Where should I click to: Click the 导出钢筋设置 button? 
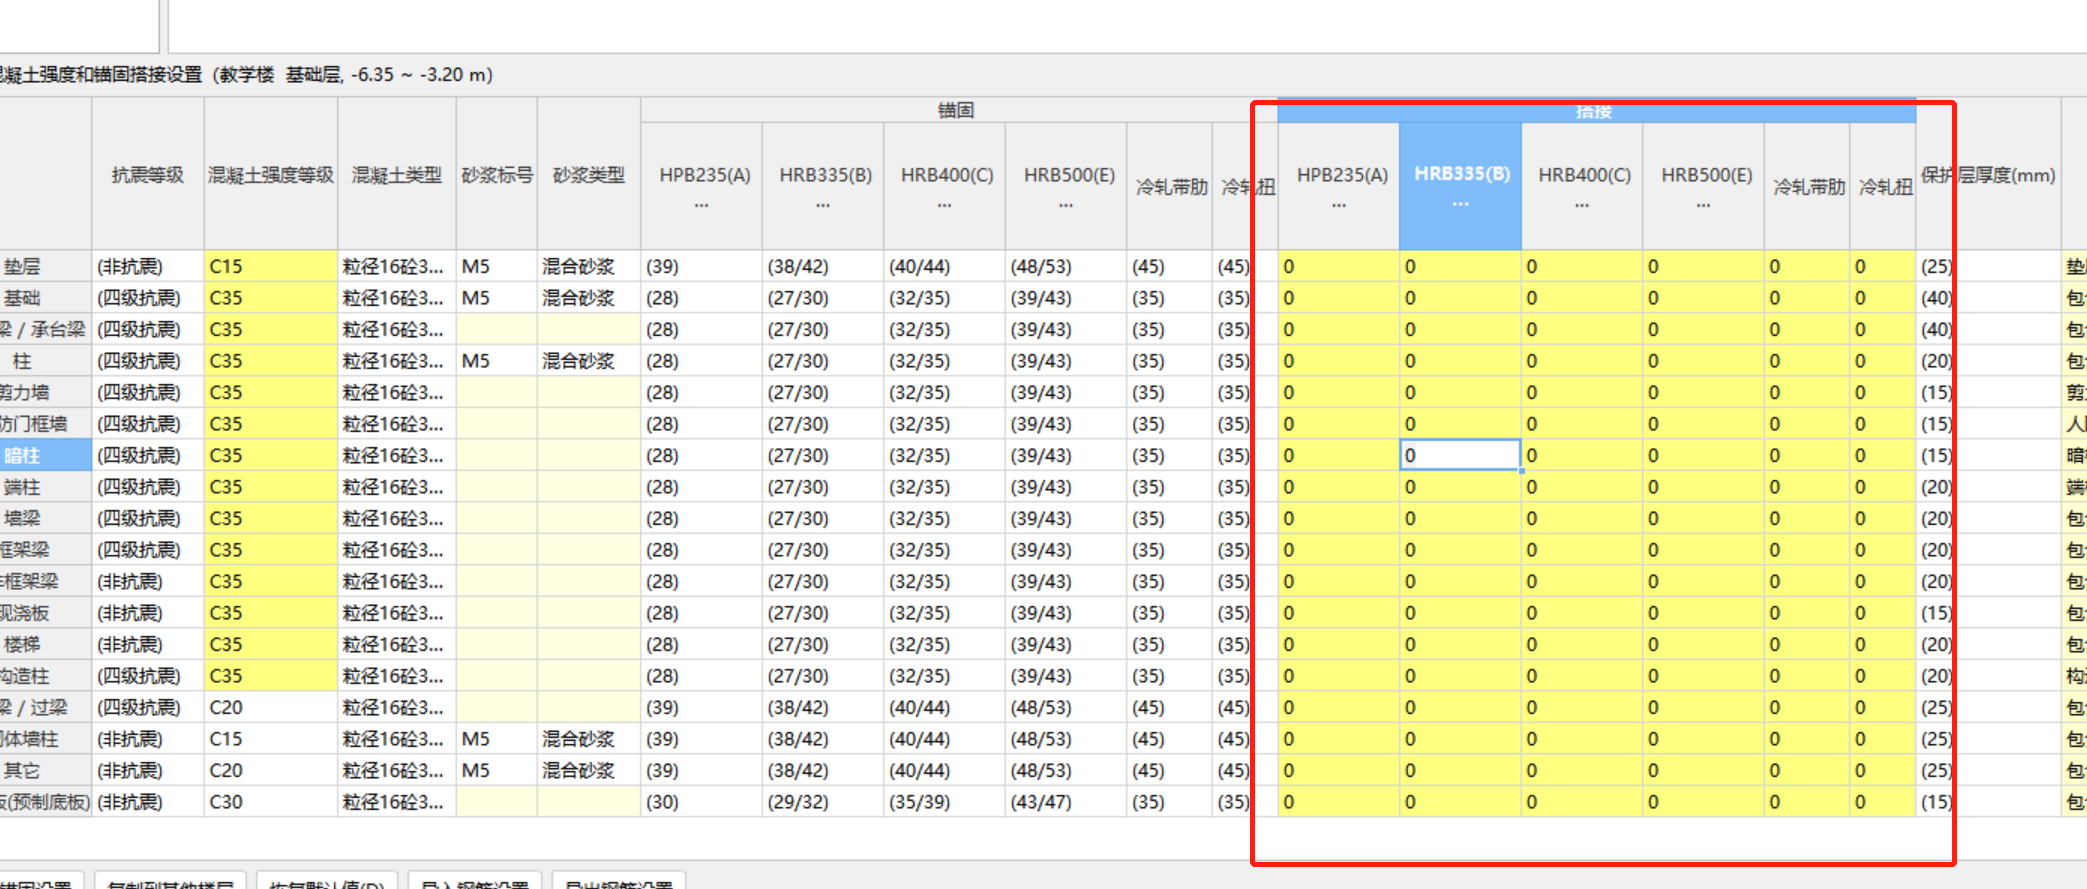618,881
